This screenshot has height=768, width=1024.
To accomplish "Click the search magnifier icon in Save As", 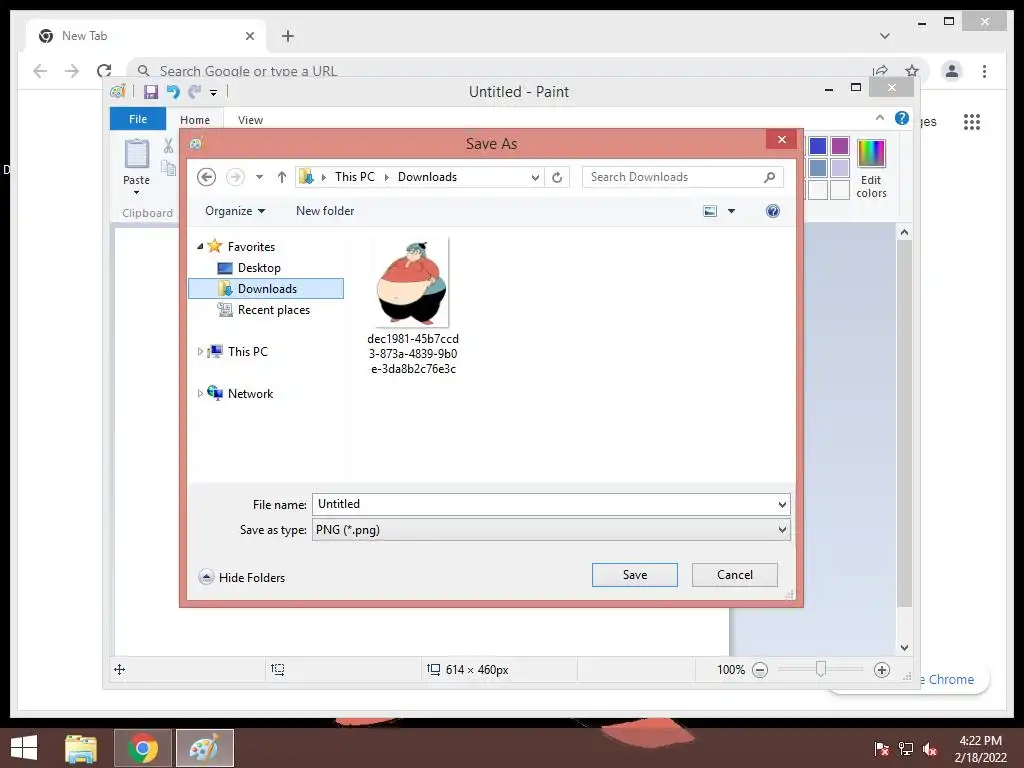I will (x=769, y=177).
